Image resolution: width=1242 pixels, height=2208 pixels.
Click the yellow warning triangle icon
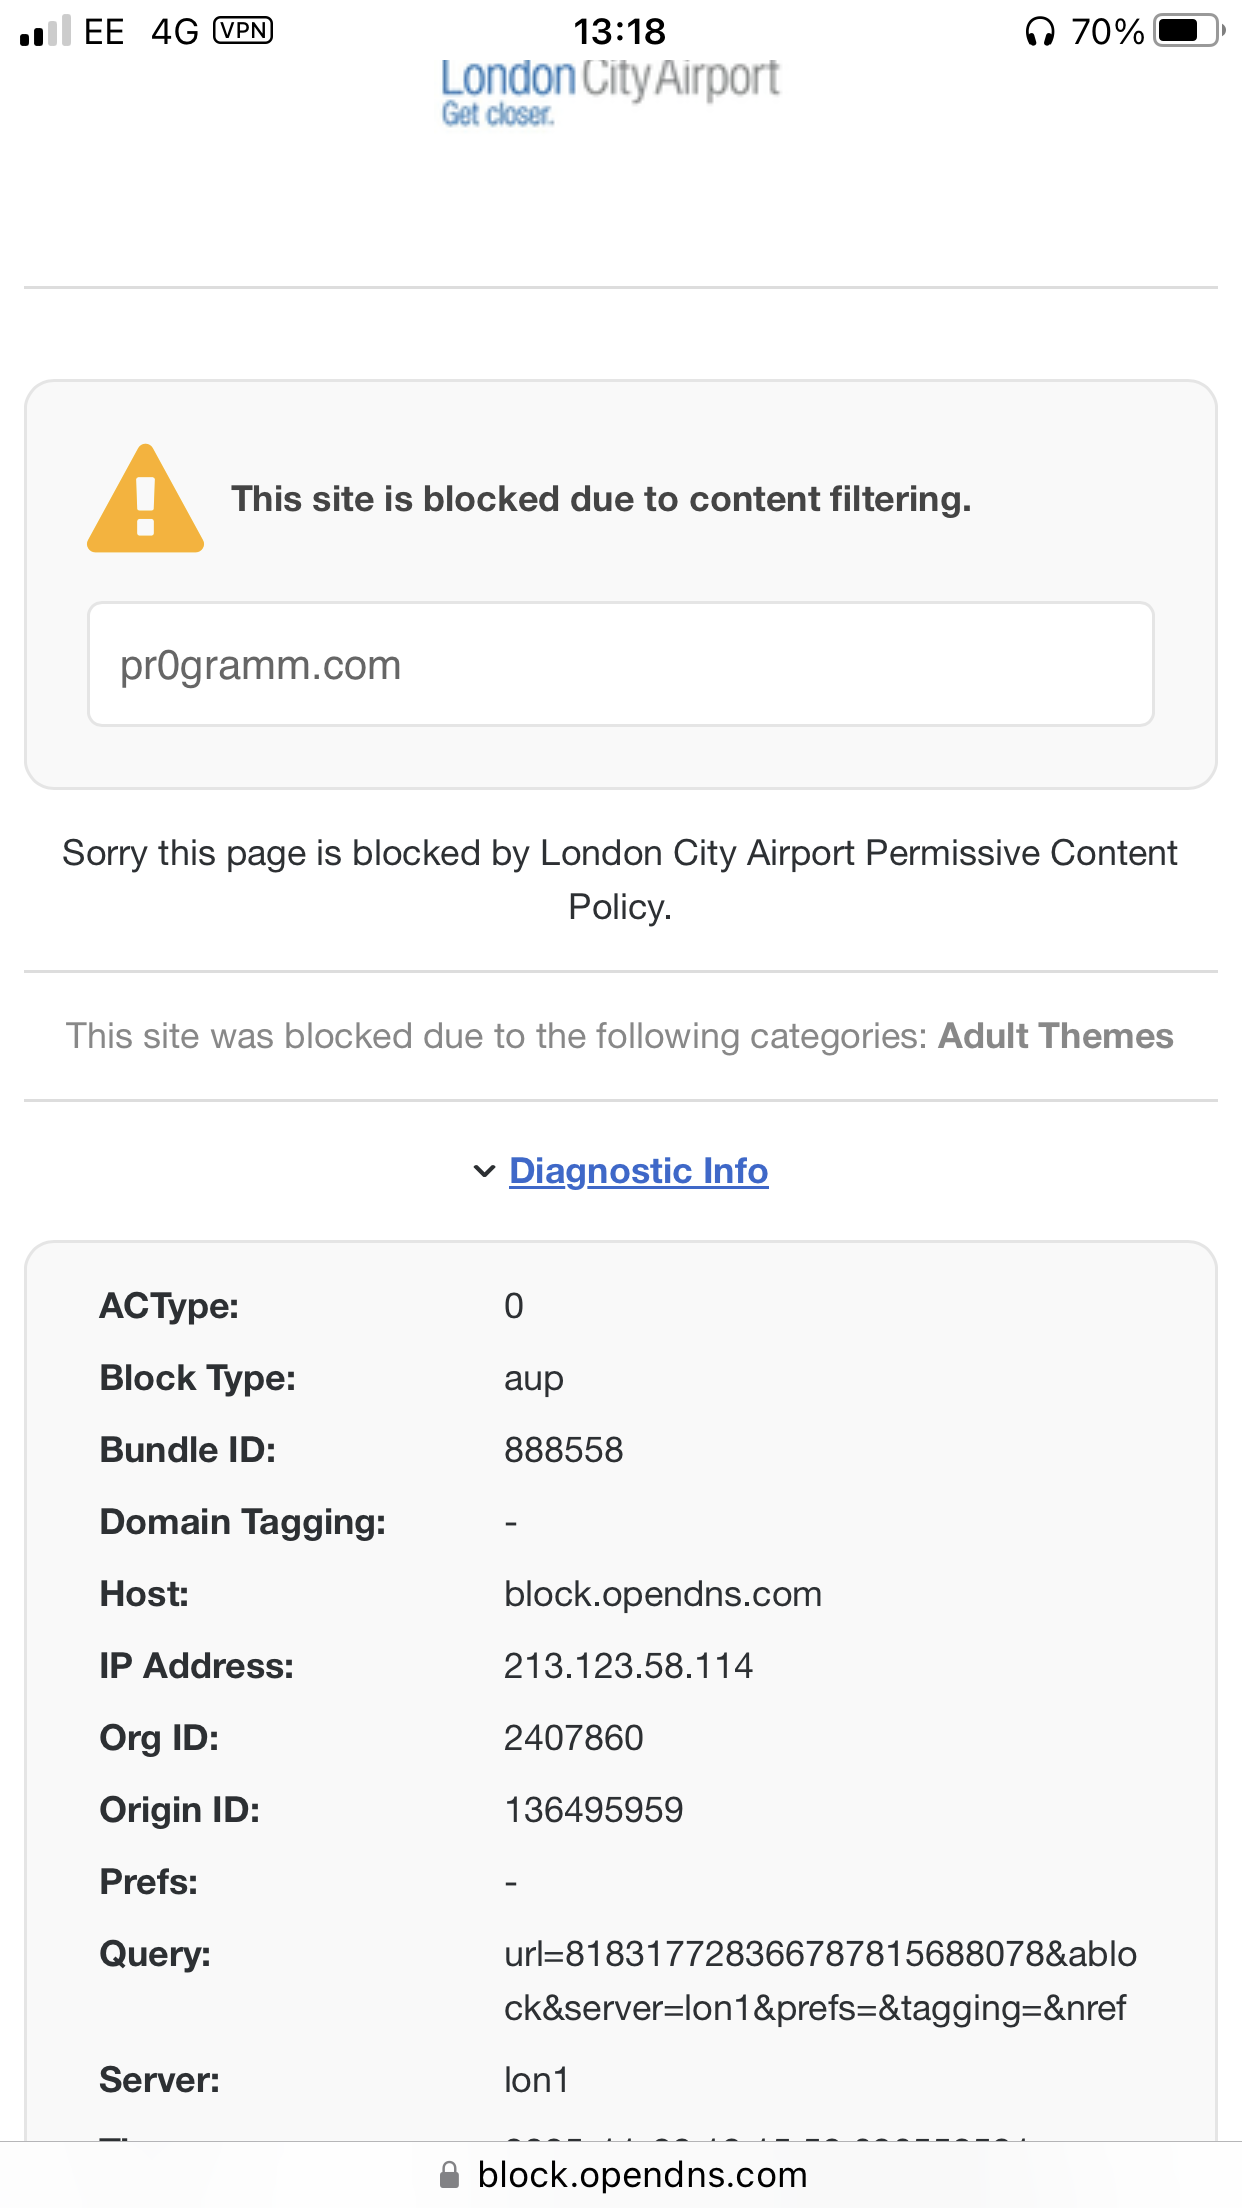click(146, 499)
